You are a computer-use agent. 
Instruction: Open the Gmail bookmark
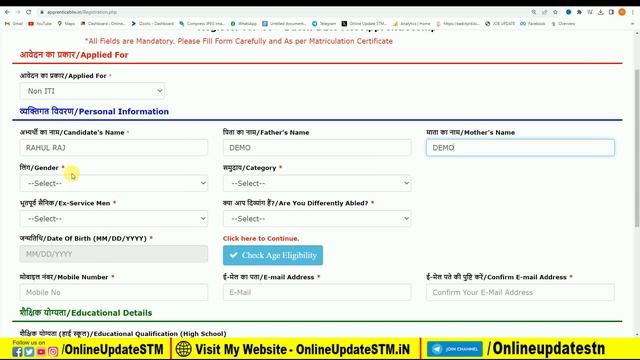coord(14,24)
